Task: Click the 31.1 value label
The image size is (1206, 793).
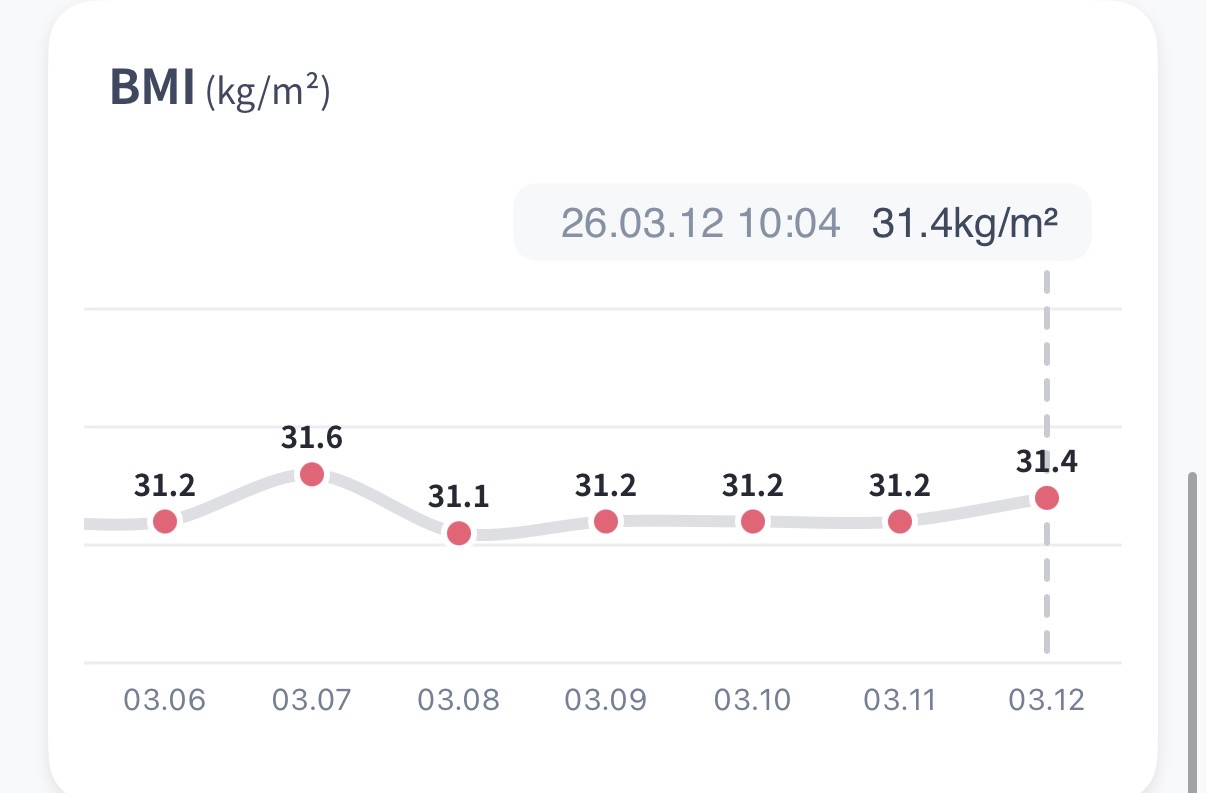Action: 459,497
